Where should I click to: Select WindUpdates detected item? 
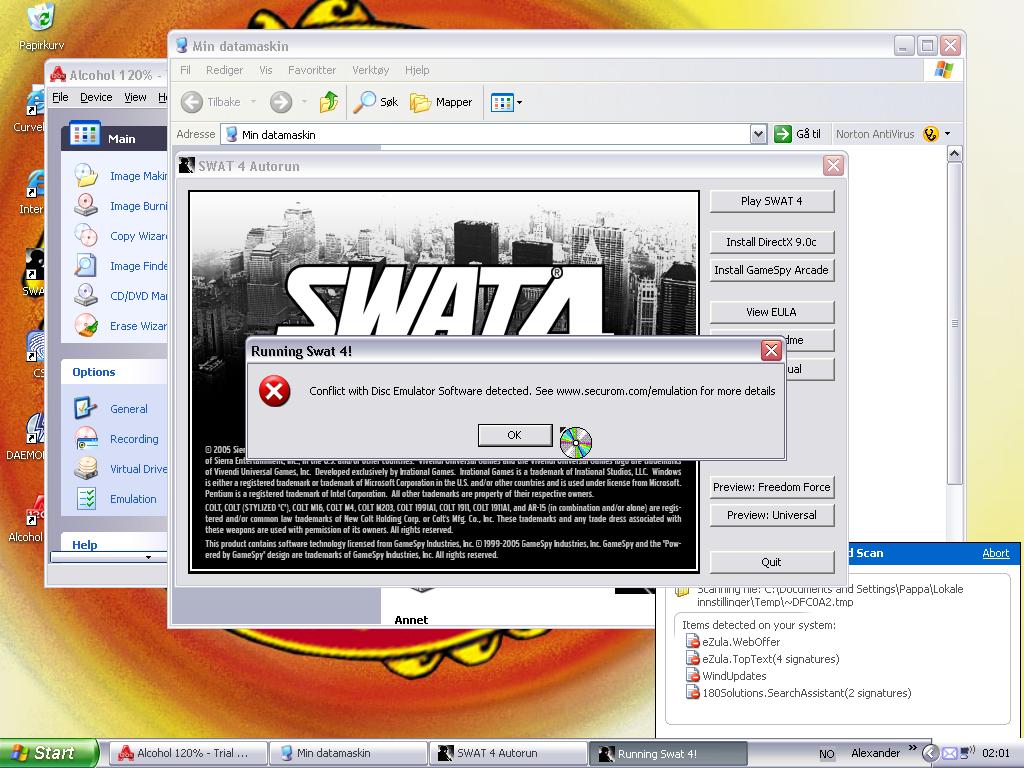726,676
